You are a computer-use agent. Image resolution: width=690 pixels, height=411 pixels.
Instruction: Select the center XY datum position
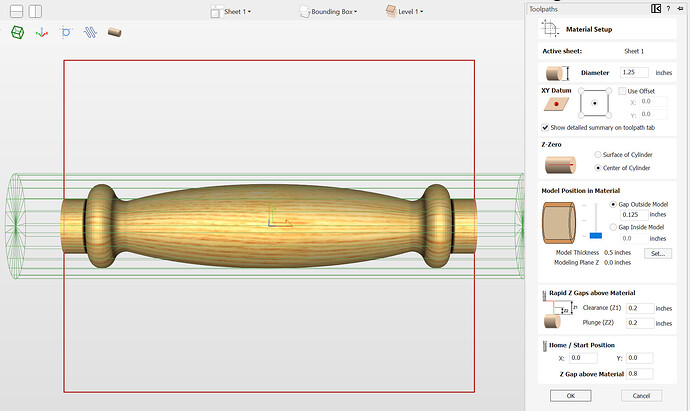[595, 103]
